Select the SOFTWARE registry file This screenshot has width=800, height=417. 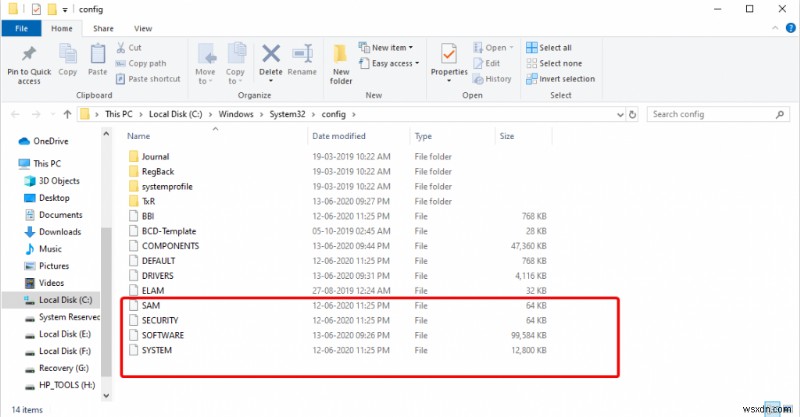(x=156, y=335)
